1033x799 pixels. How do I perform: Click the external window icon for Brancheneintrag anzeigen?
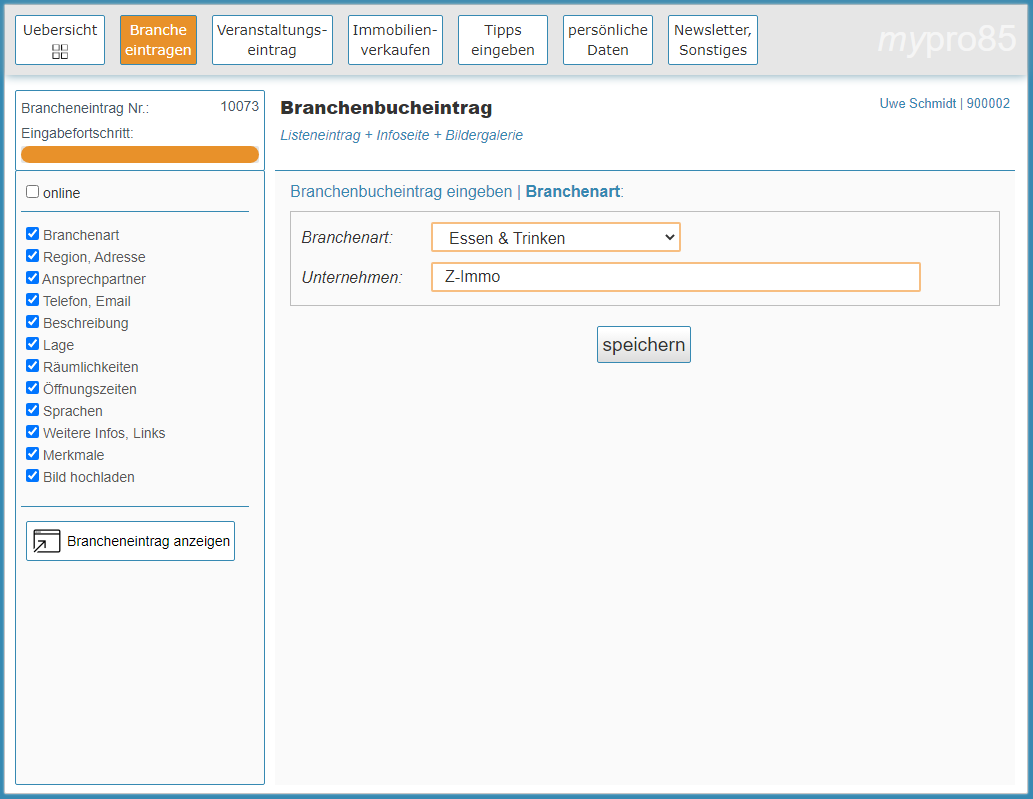[46, 541]
